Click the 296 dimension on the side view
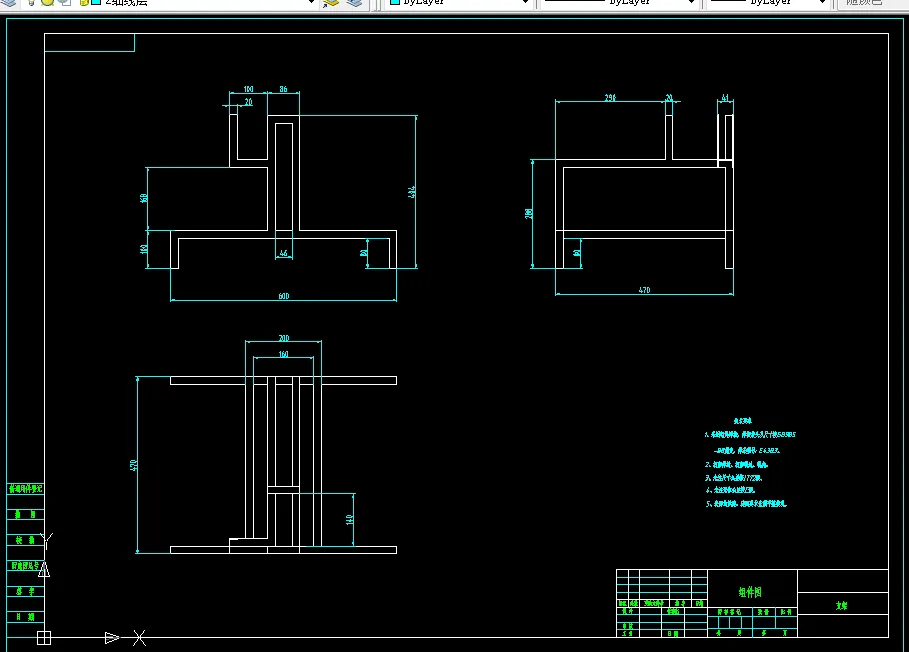The height and width of the screenshot is (652, 909). coord(610,98)
